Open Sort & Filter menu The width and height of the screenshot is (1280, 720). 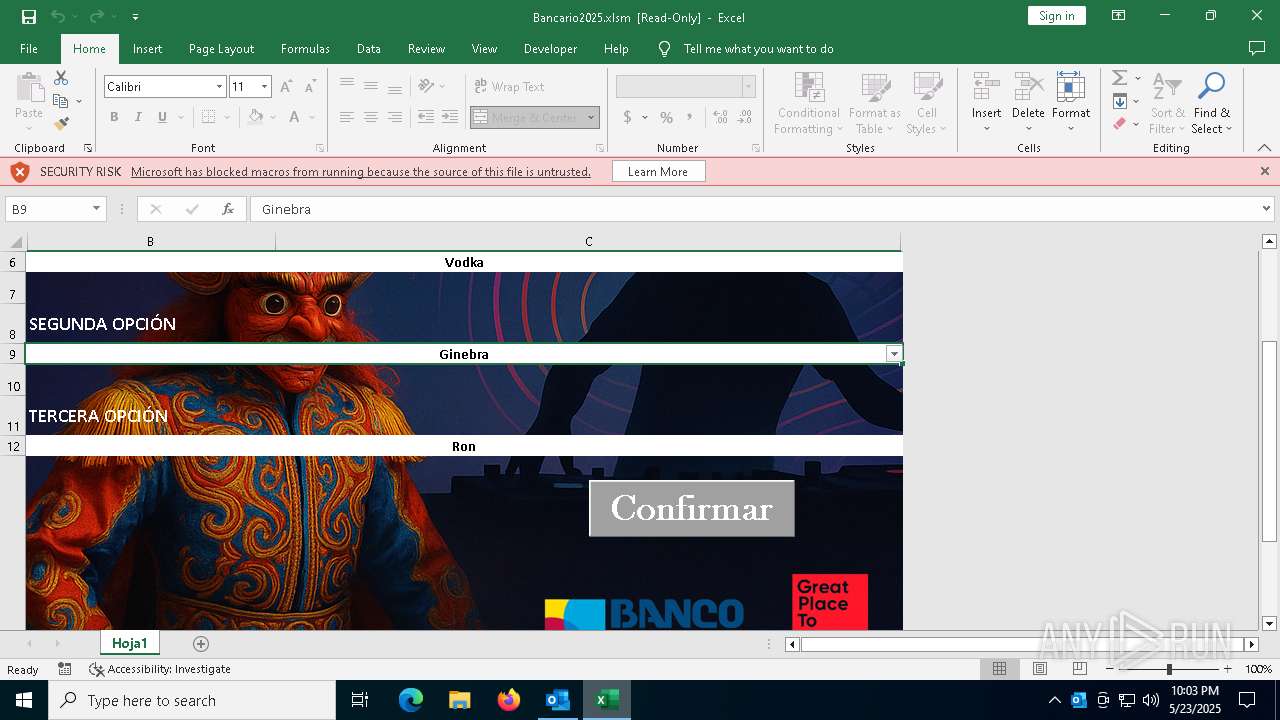pos(1167,103)
